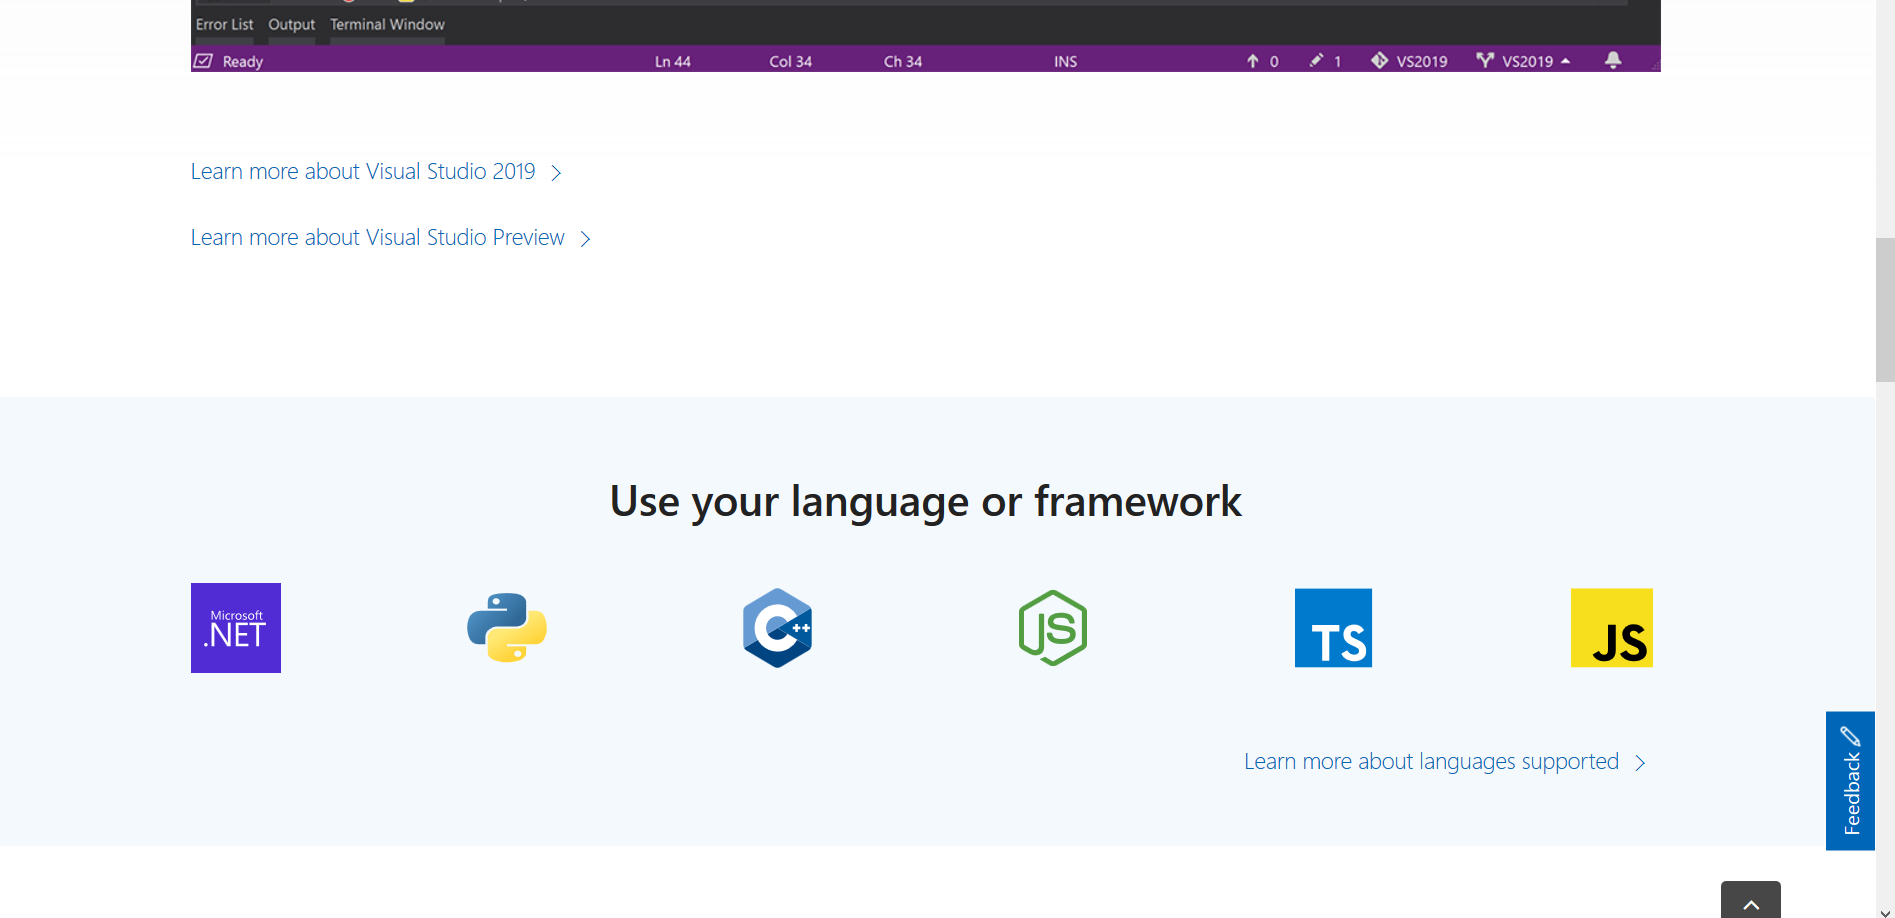Click the Error List tab in screenshot
Viewport: 1895px width, 918px height.
(224, 24)
